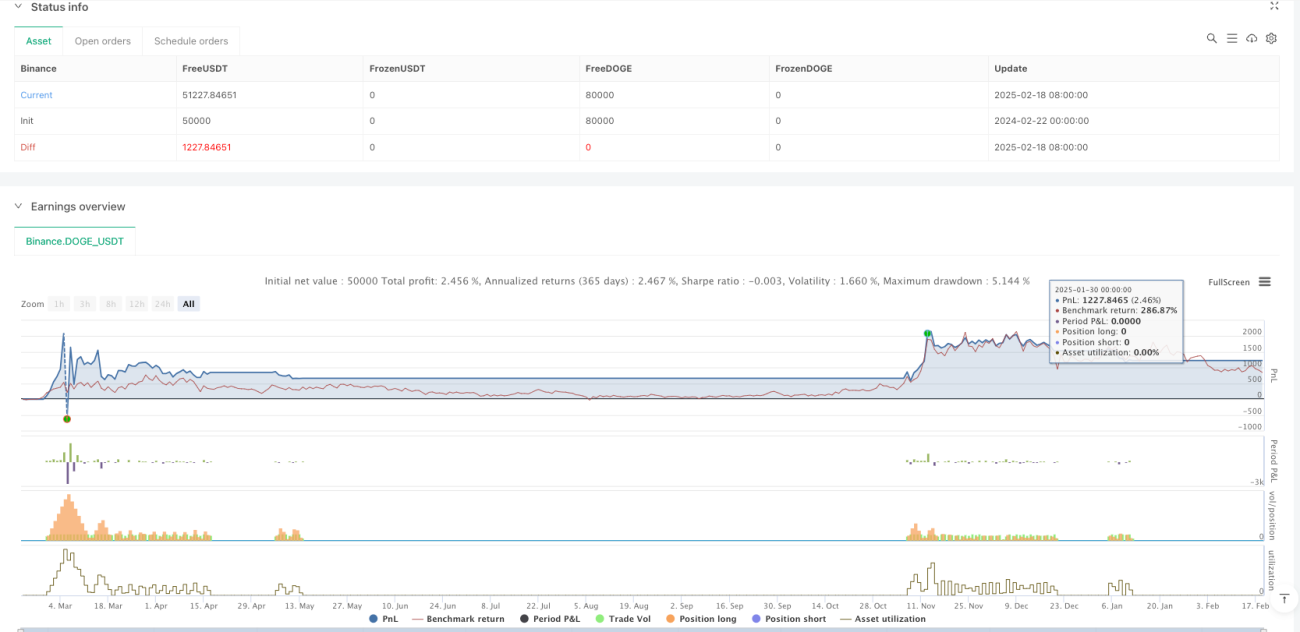Screen dimensions: 1300x632
Task: Click the green marker dot on the chart peak
Action: click(x=927, y=333)
